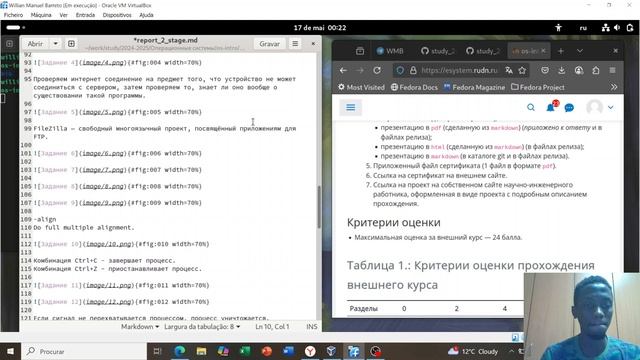Viewport: 640px width, 360px height.
Task: Open Entrada menu in VirtualBox
Action: pyautogui.click(x=85, y=15)
